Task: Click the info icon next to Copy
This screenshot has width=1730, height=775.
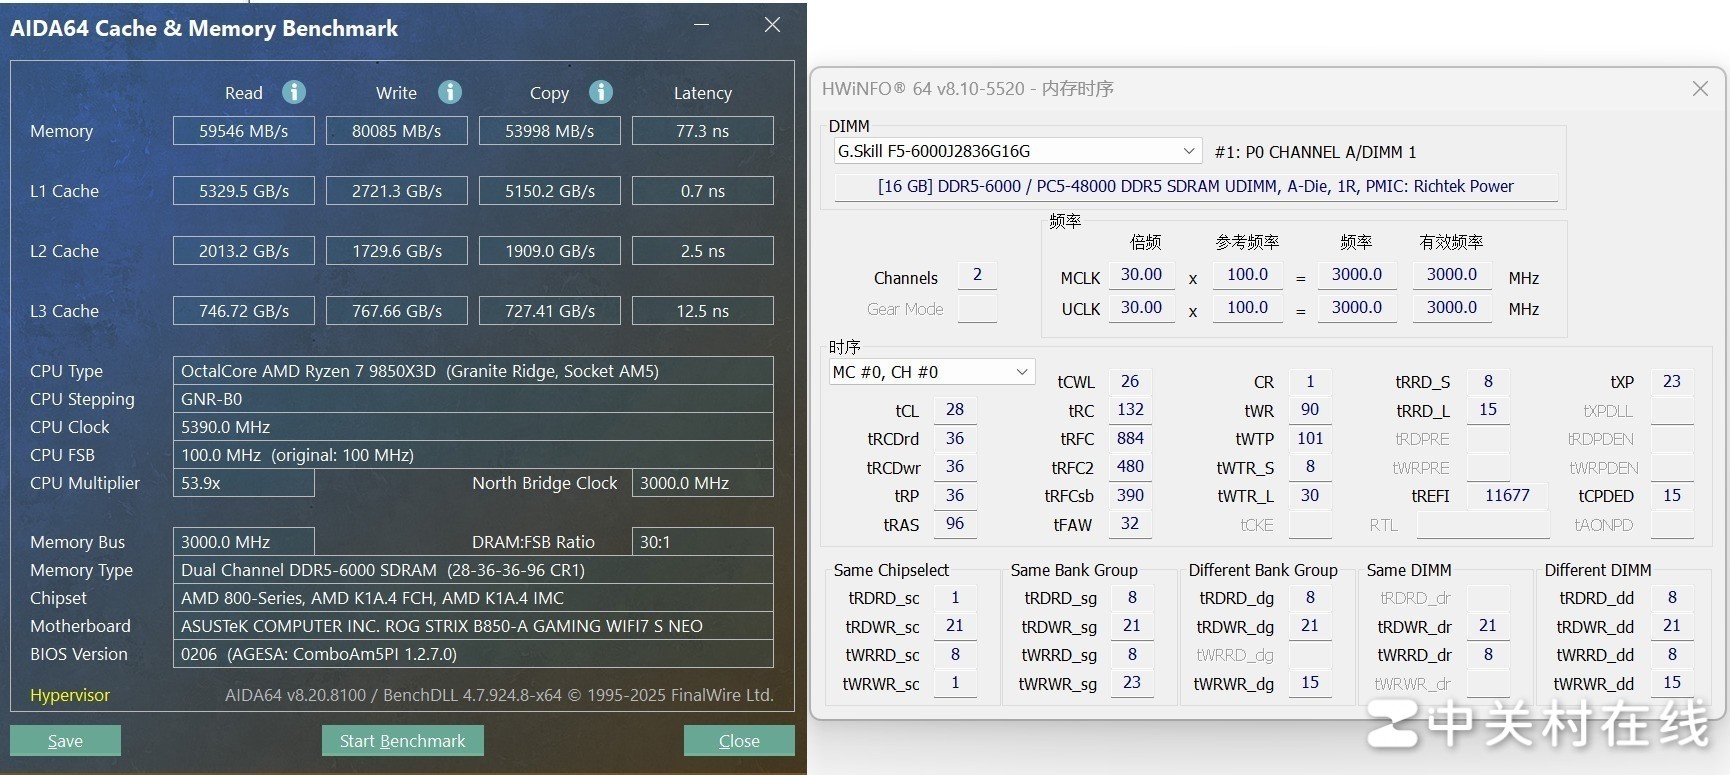Action: [601, 92]
